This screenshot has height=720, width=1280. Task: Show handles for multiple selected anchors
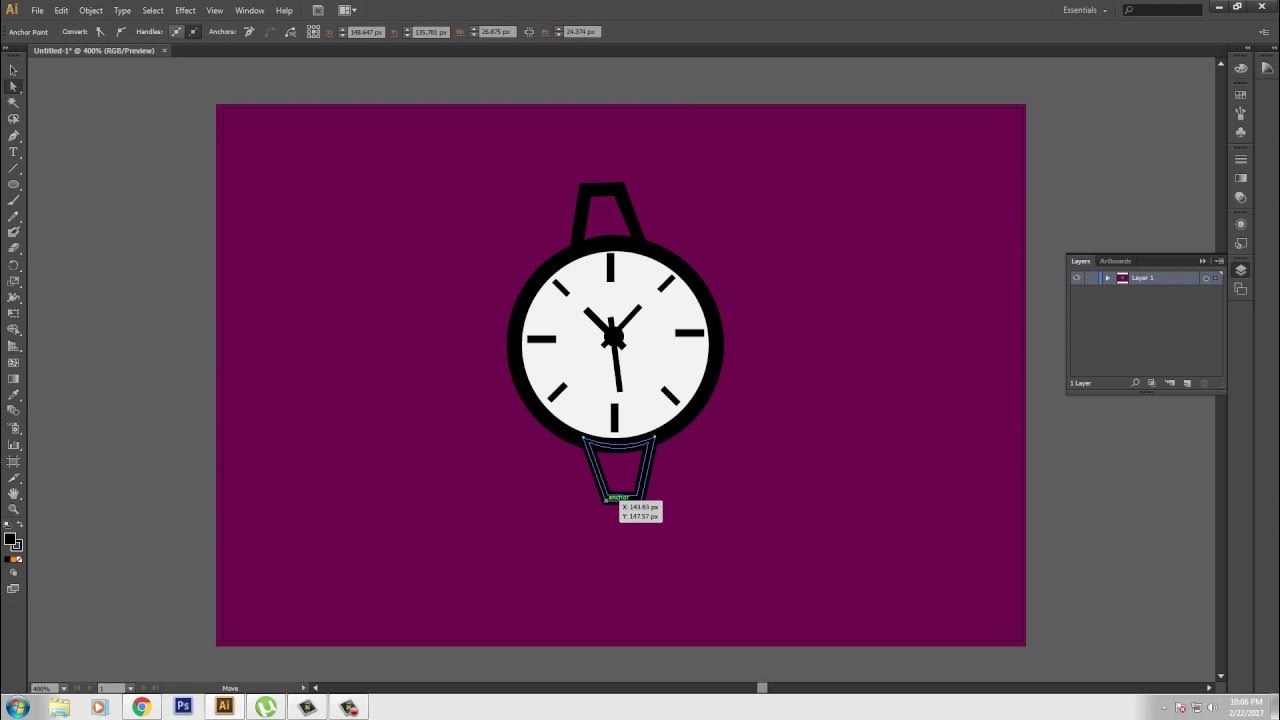click(x=176, y=32)
